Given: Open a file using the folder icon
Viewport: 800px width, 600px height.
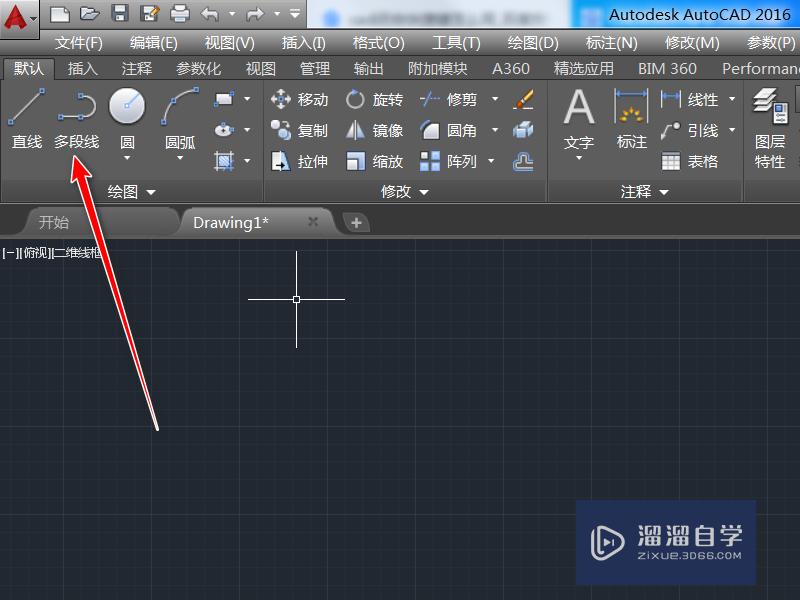Looking at the screenshot, I should (x=89, y=14).
